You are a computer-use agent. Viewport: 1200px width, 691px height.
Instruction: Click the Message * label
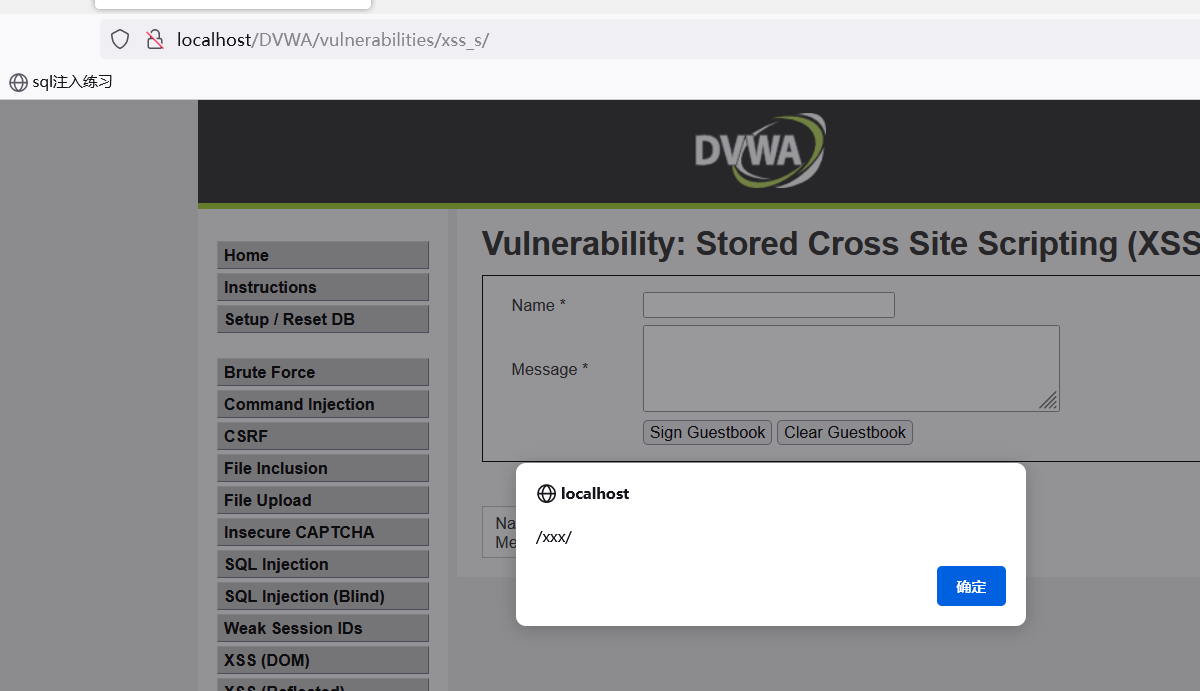coord(550,369)
